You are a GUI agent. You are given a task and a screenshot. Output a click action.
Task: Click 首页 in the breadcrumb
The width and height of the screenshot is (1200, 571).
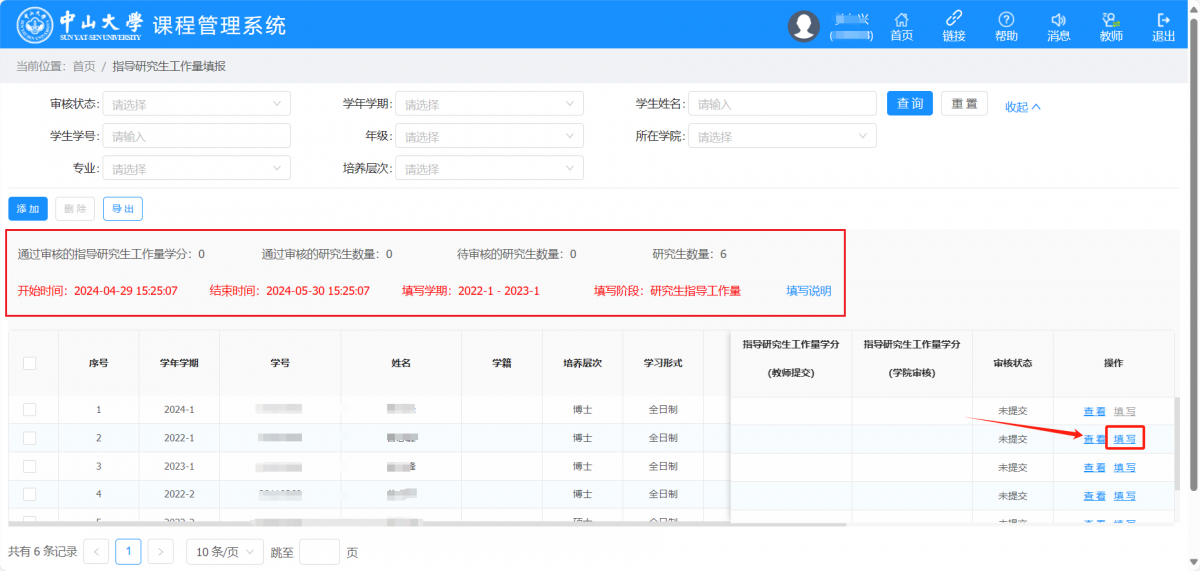[84, 66]
